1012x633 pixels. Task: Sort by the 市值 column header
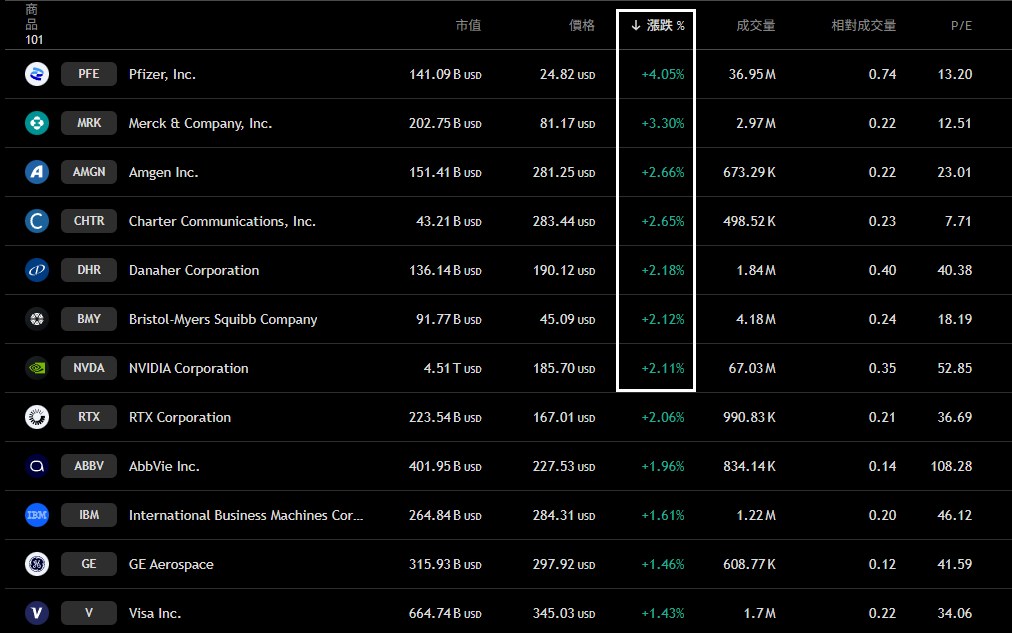pyautogui.click(x=468, y=26)
